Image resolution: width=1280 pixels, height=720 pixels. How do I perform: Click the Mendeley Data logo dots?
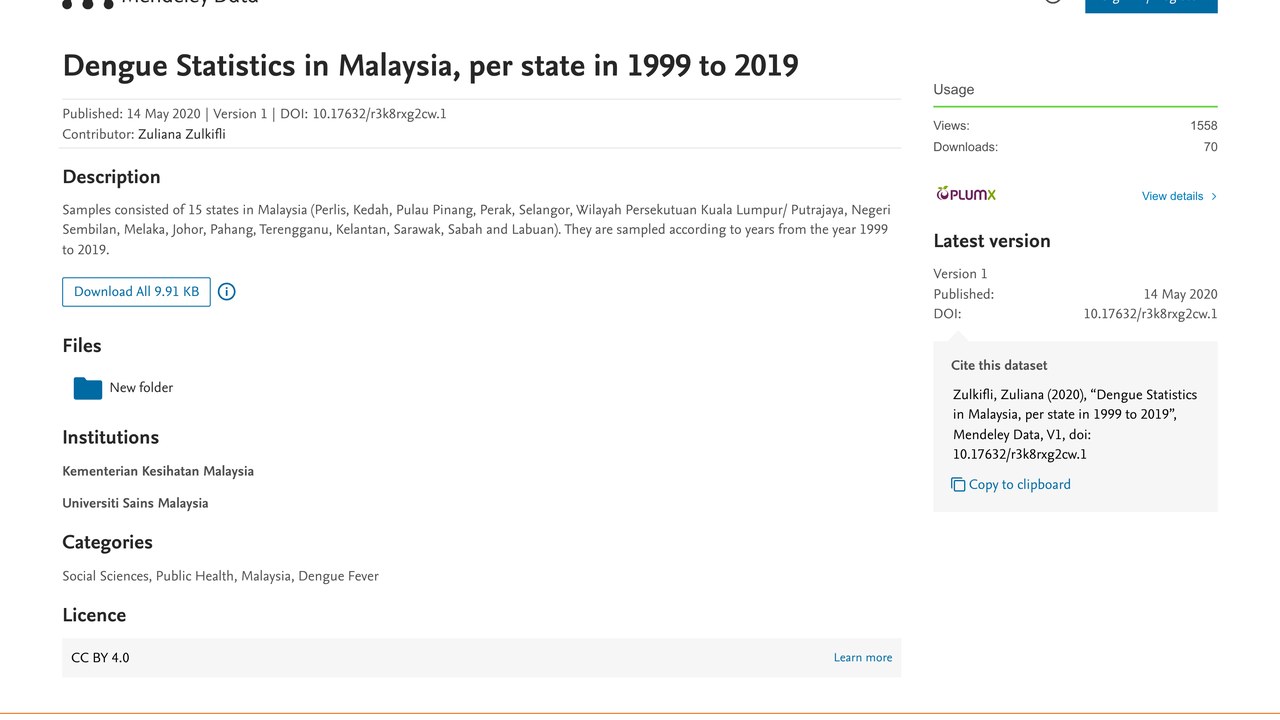click(88, 3)
